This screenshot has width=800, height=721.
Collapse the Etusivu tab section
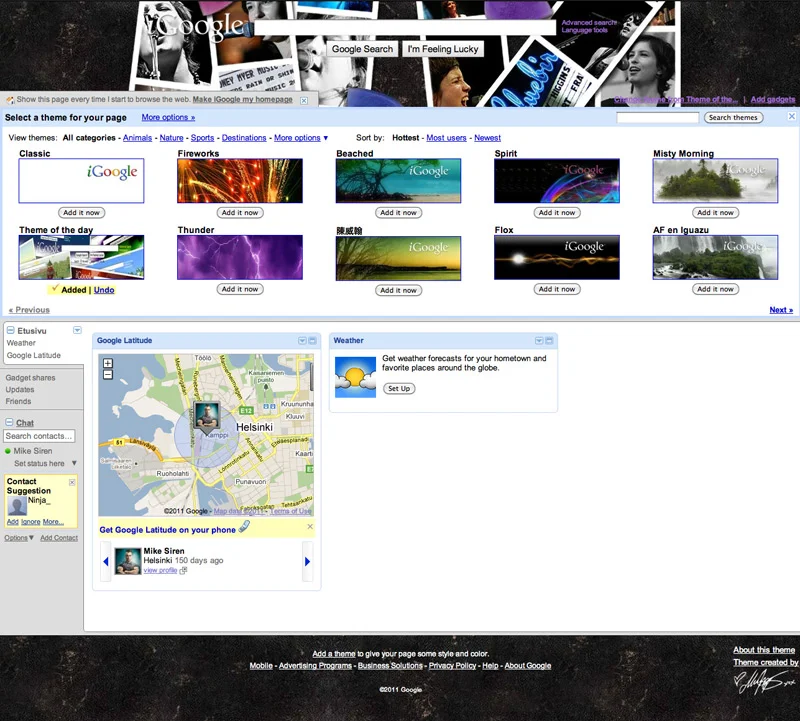(10, 330)
